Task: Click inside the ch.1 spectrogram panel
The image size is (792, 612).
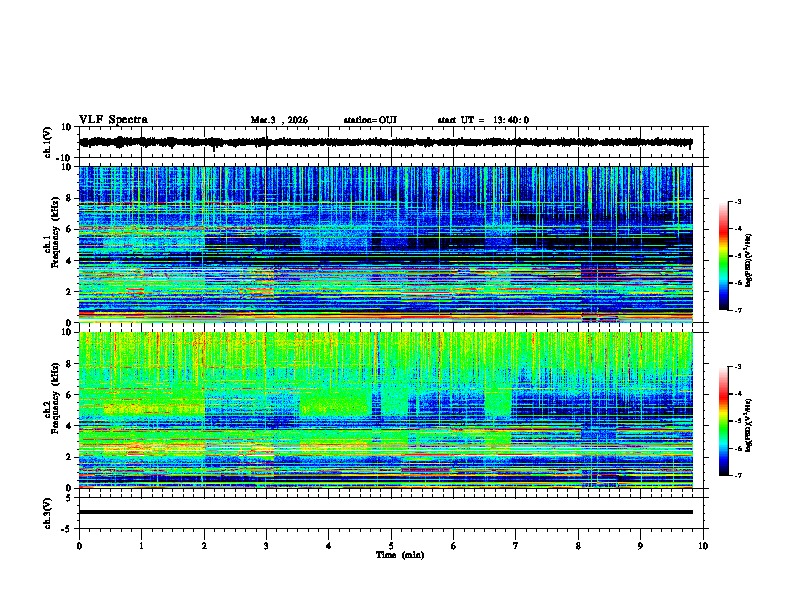Action: (x=385, y=244)
